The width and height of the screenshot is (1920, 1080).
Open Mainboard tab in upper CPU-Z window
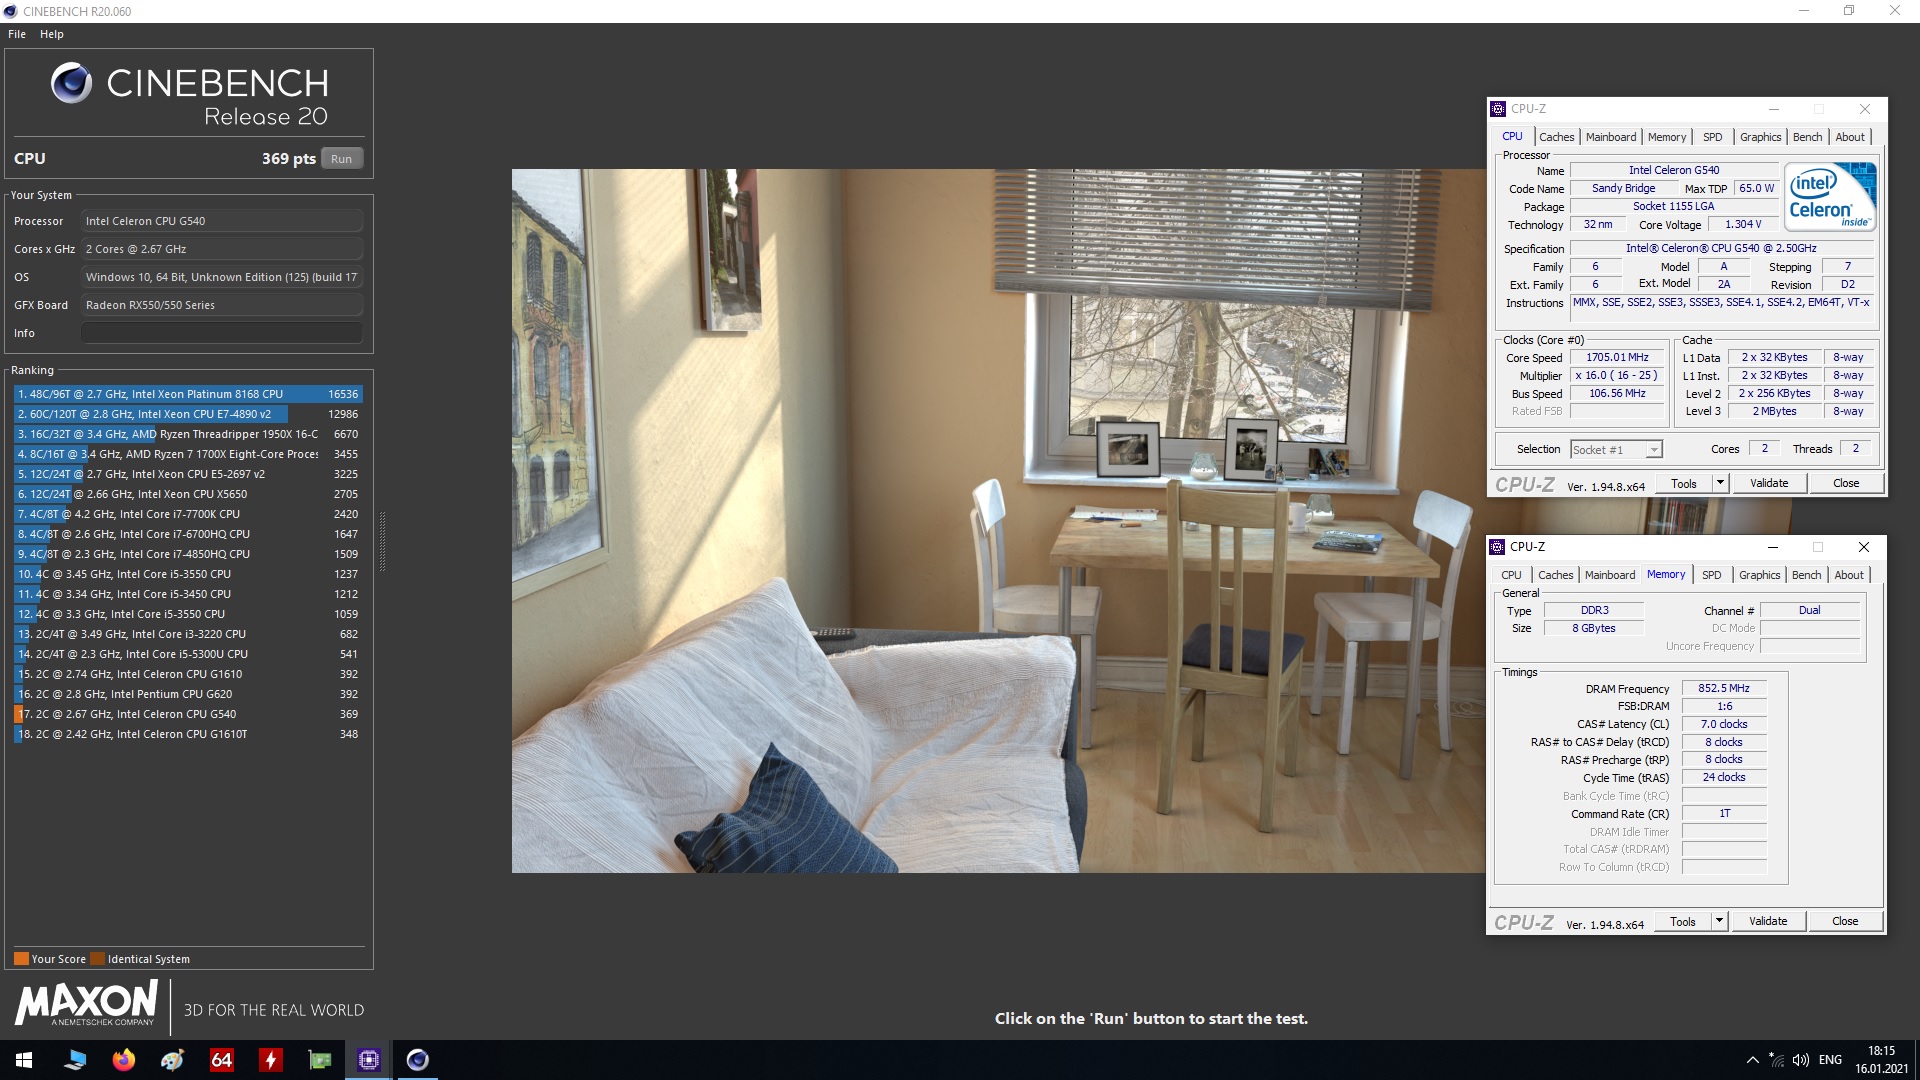point(1611,137)
